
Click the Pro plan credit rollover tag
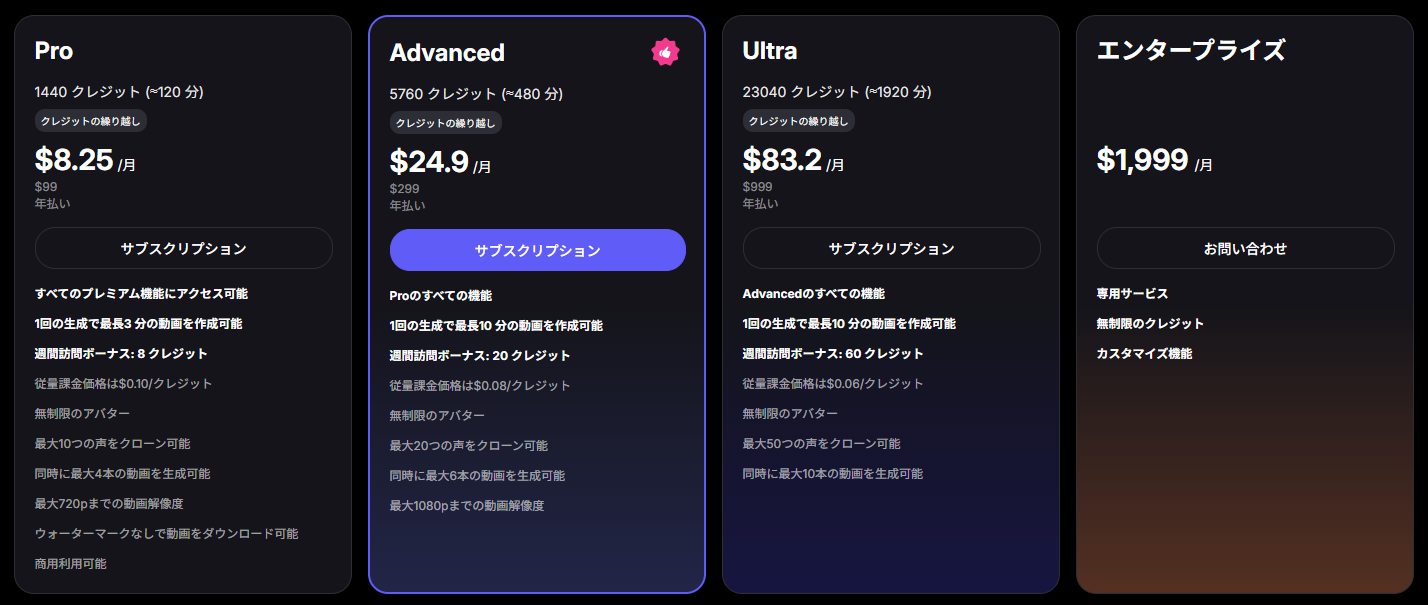point(92,121)
